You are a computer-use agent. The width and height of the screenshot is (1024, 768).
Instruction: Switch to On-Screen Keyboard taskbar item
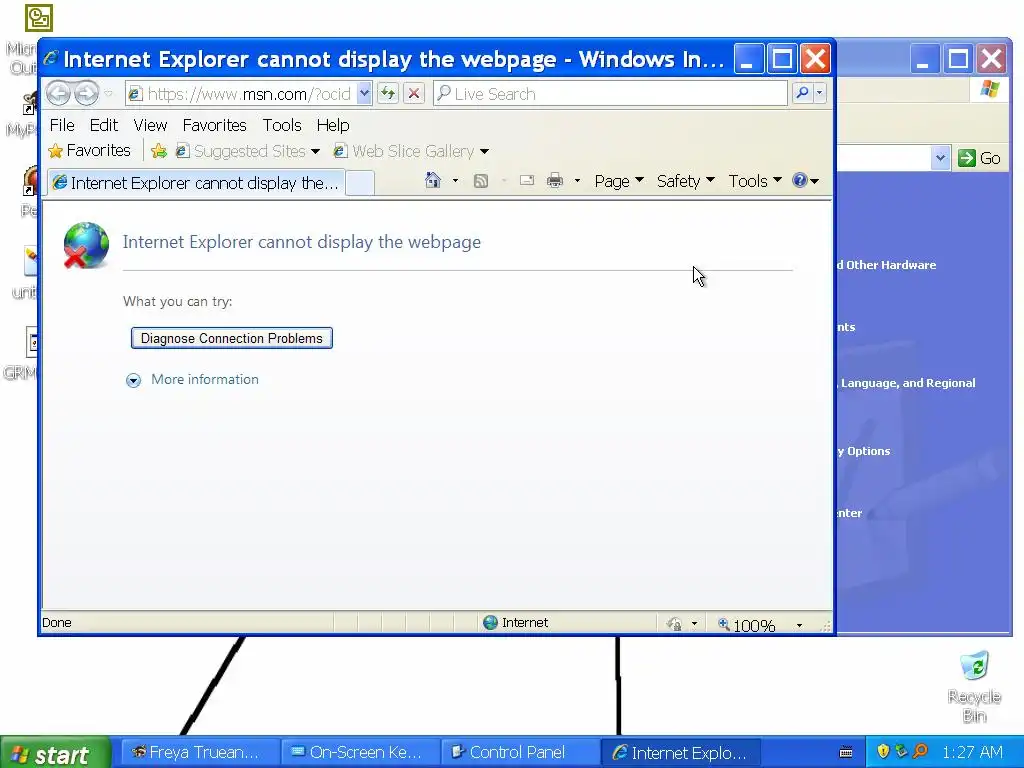click(x=360, y=752)
